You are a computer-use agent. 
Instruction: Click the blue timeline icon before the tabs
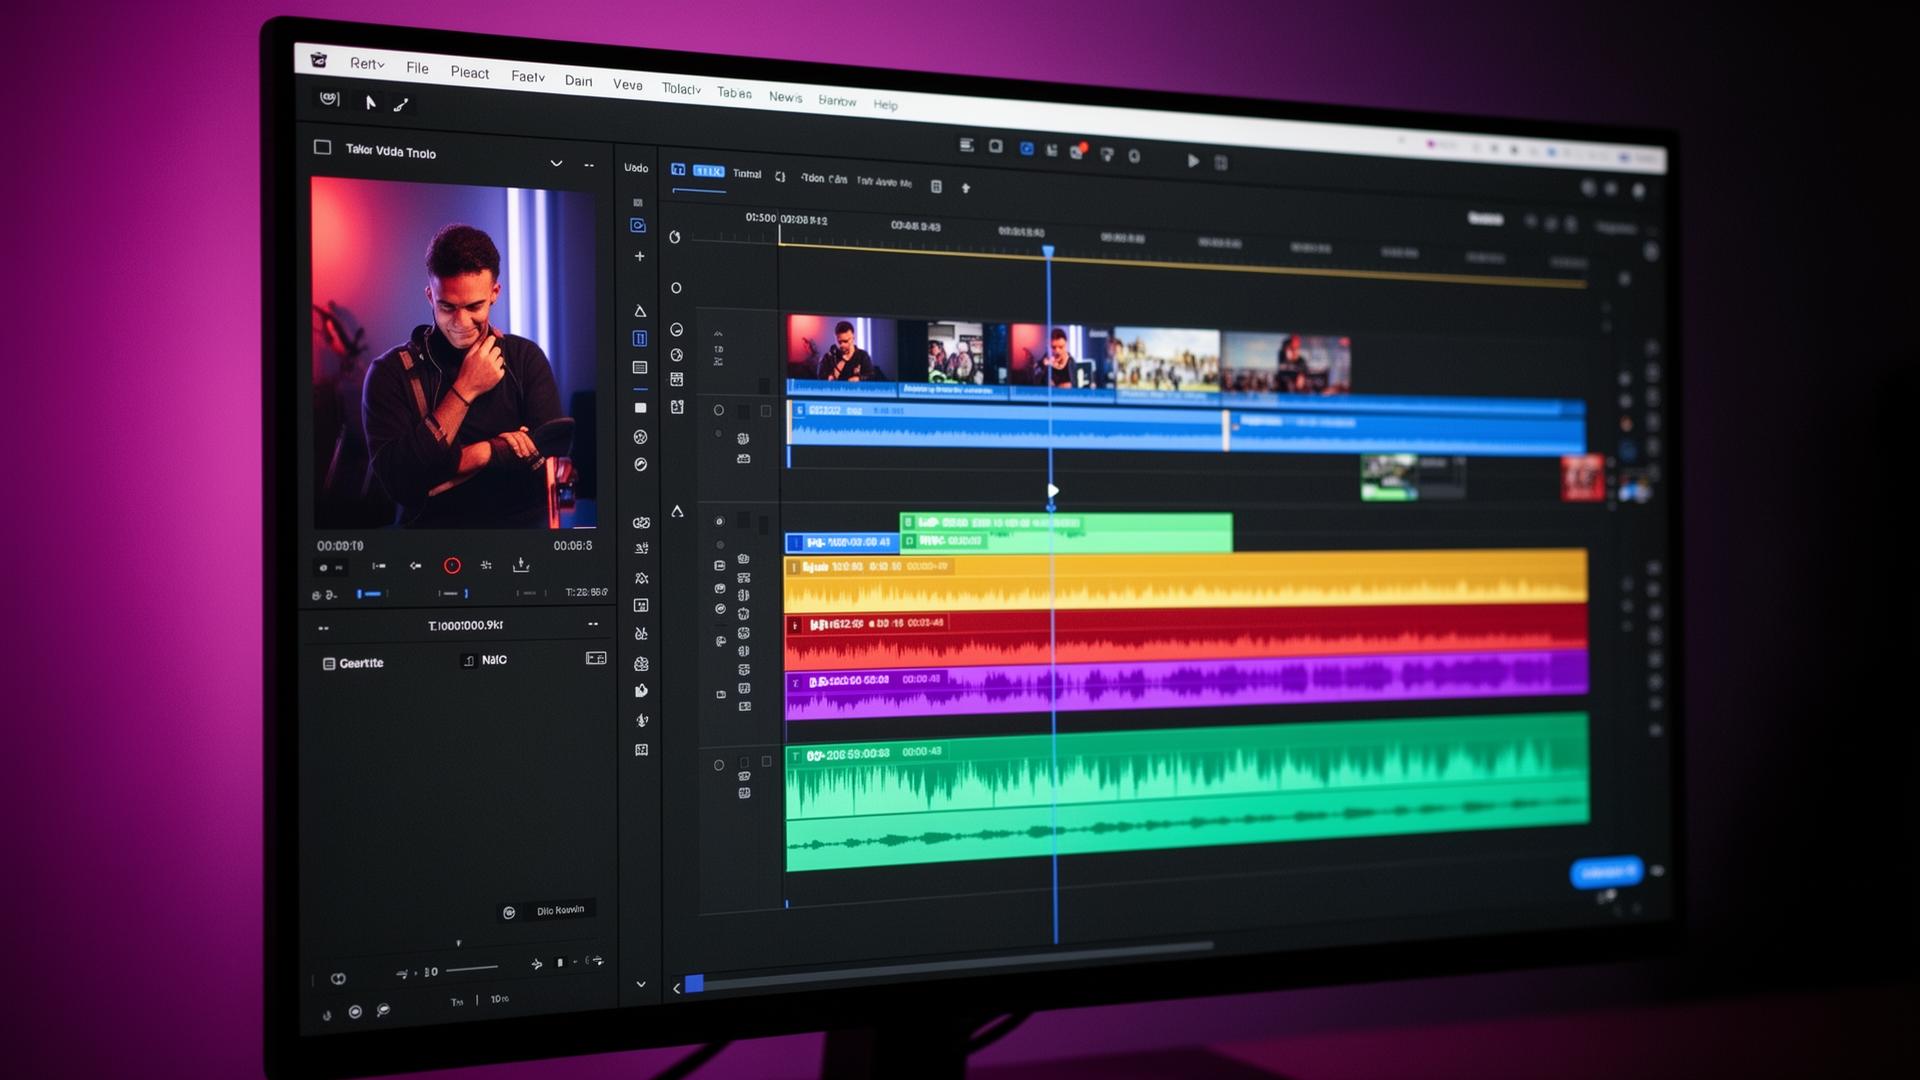pos(678,170)
